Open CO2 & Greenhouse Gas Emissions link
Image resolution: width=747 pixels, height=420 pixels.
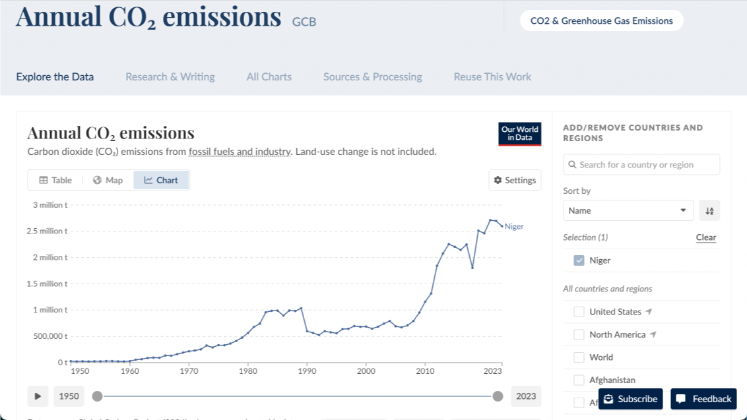[x=601, y=20]
